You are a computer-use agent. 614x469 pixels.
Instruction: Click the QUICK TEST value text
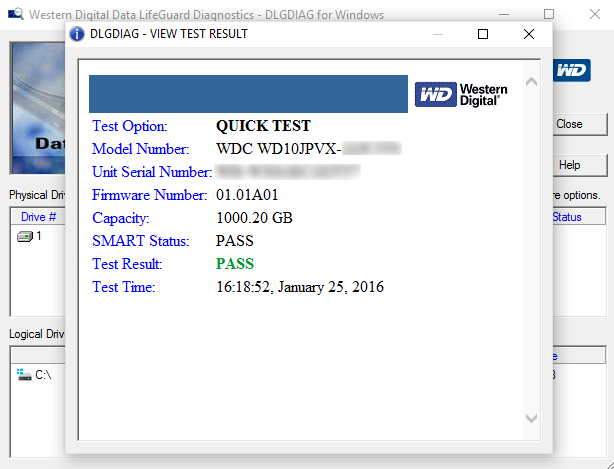(x=264, y=126)
